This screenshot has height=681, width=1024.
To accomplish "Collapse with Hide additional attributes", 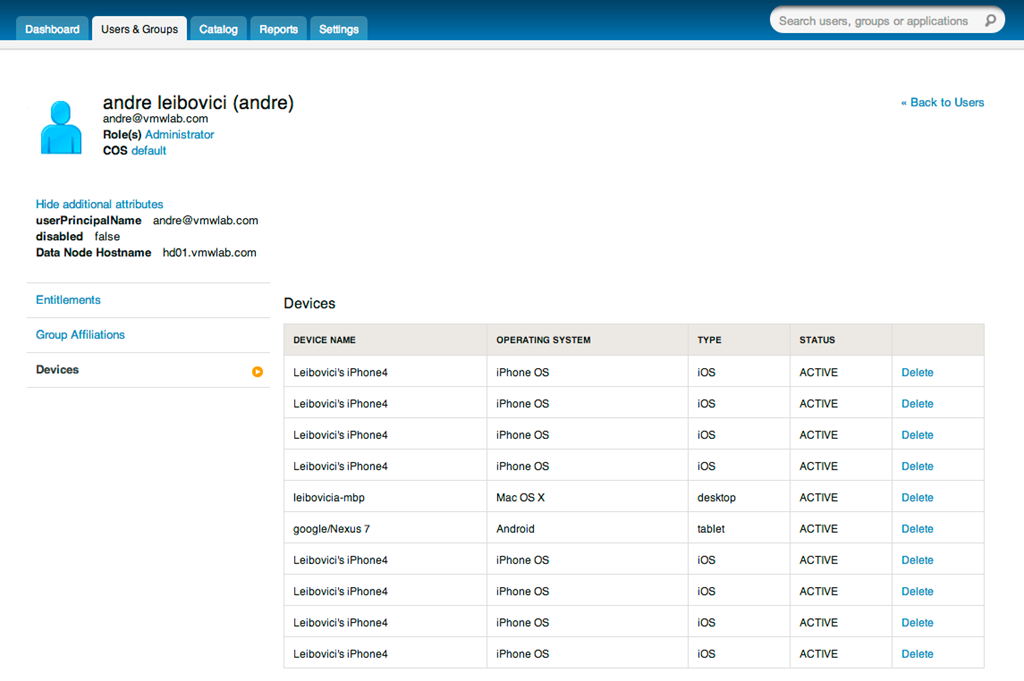I will (x=99, y=204).
